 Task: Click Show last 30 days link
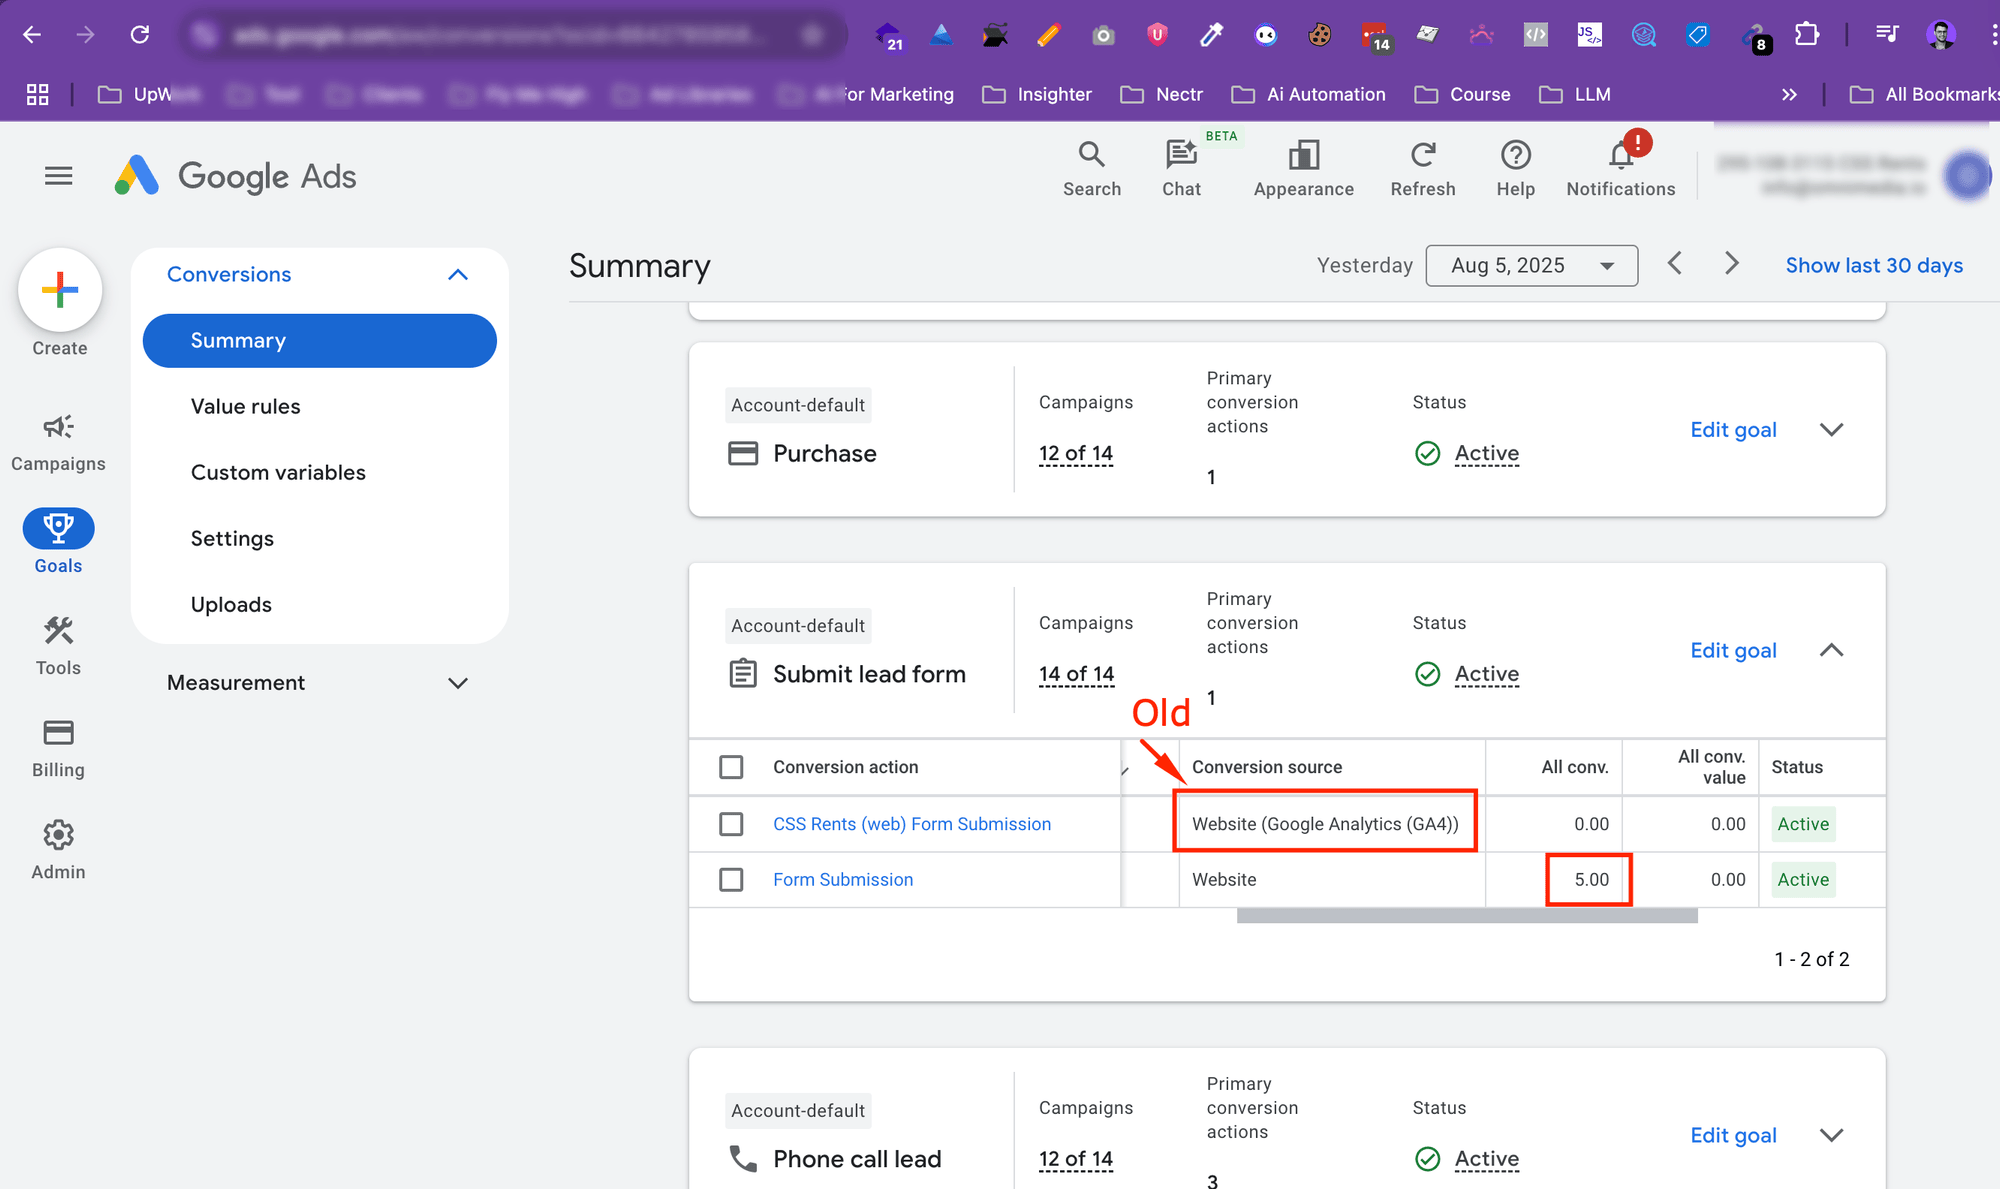[1874, 265]
